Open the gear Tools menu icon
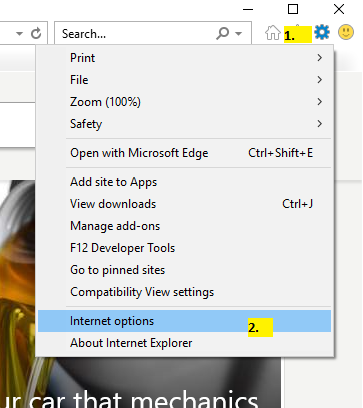This screenshot has width=363, height=408. tap(322, 33)
